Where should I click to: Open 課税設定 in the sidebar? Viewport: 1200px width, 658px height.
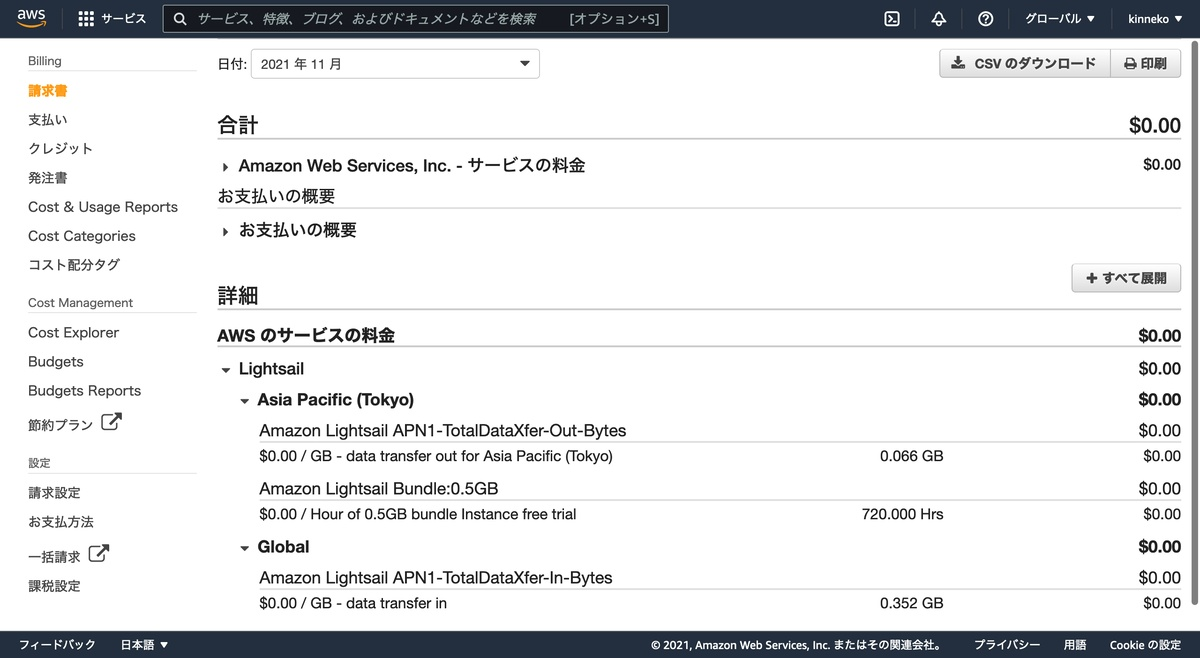point(54,586)
